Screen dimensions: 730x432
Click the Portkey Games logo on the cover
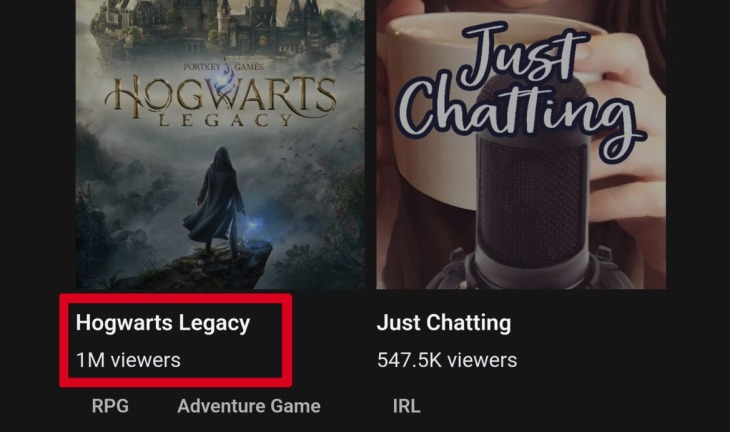pos(223,67)
